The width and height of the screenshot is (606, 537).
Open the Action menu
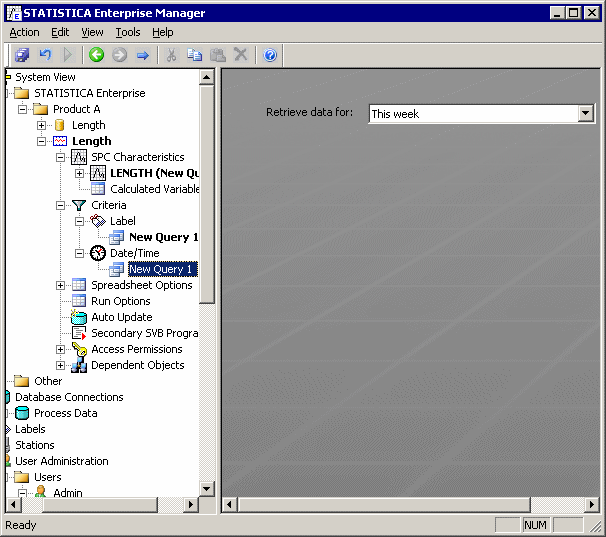tap(24, 32)
